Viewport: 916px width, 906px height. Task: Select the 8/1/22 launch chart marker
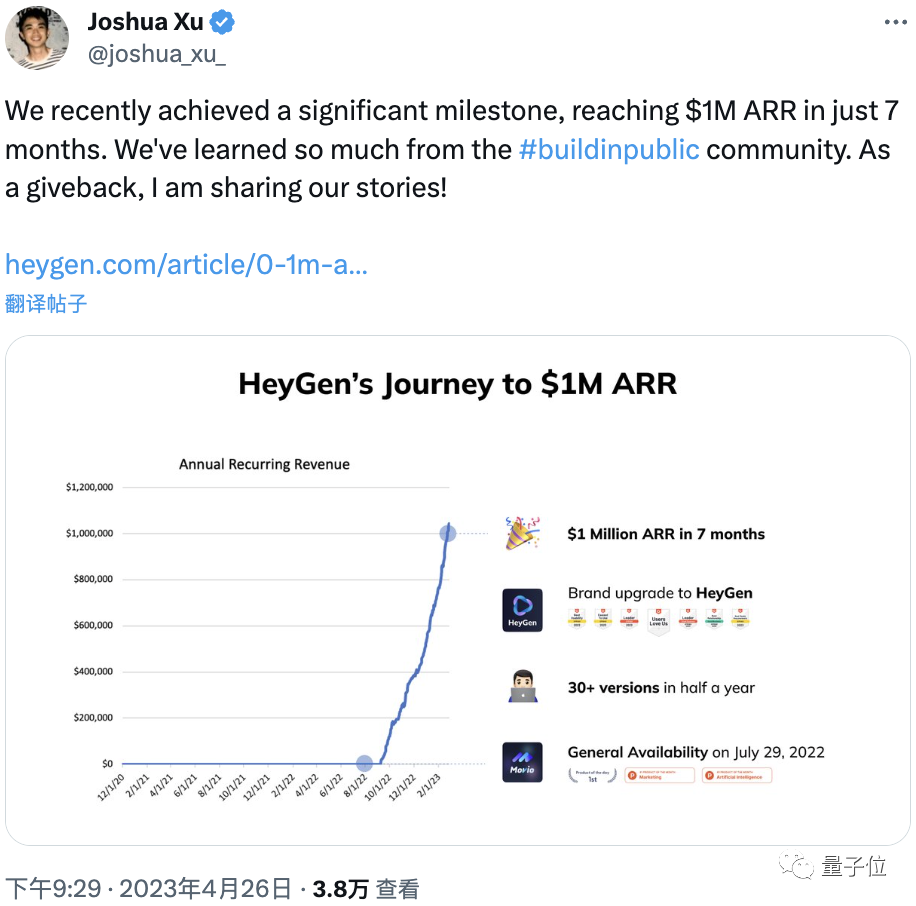pos(364,763)
